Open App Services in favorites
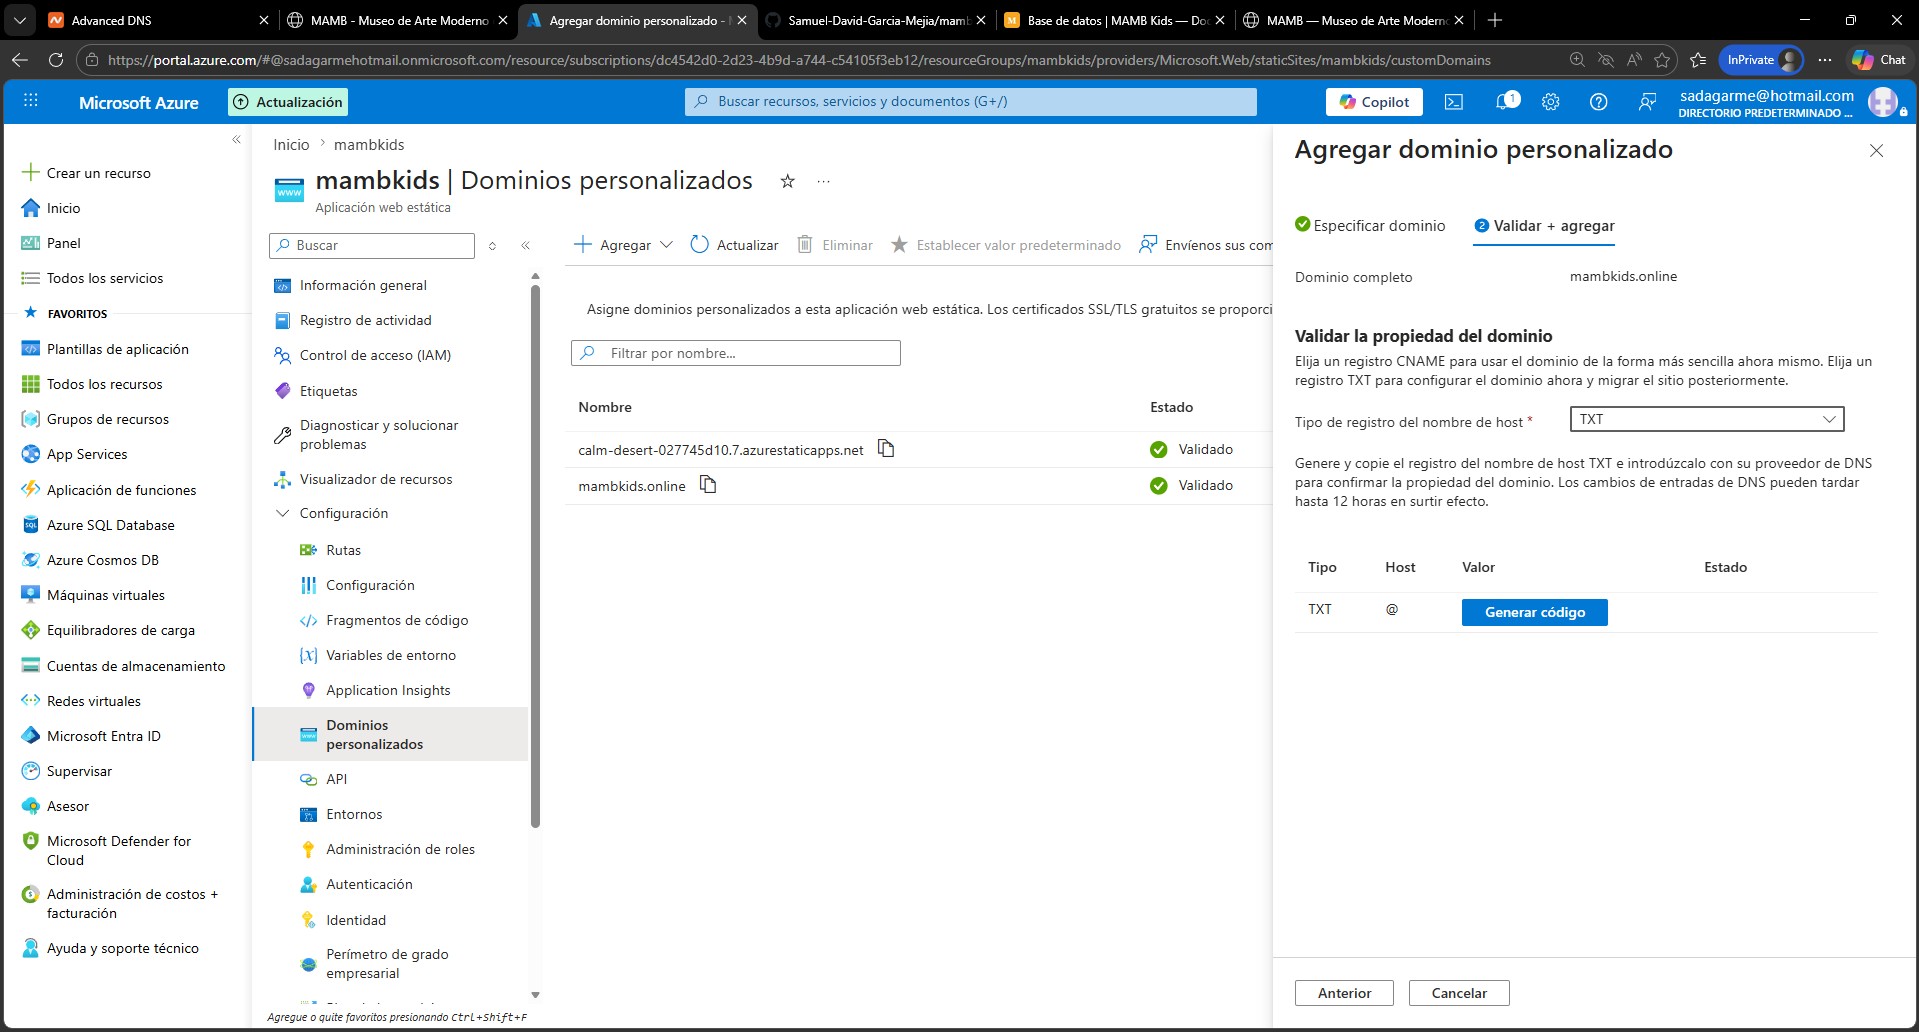 (87, 454)
